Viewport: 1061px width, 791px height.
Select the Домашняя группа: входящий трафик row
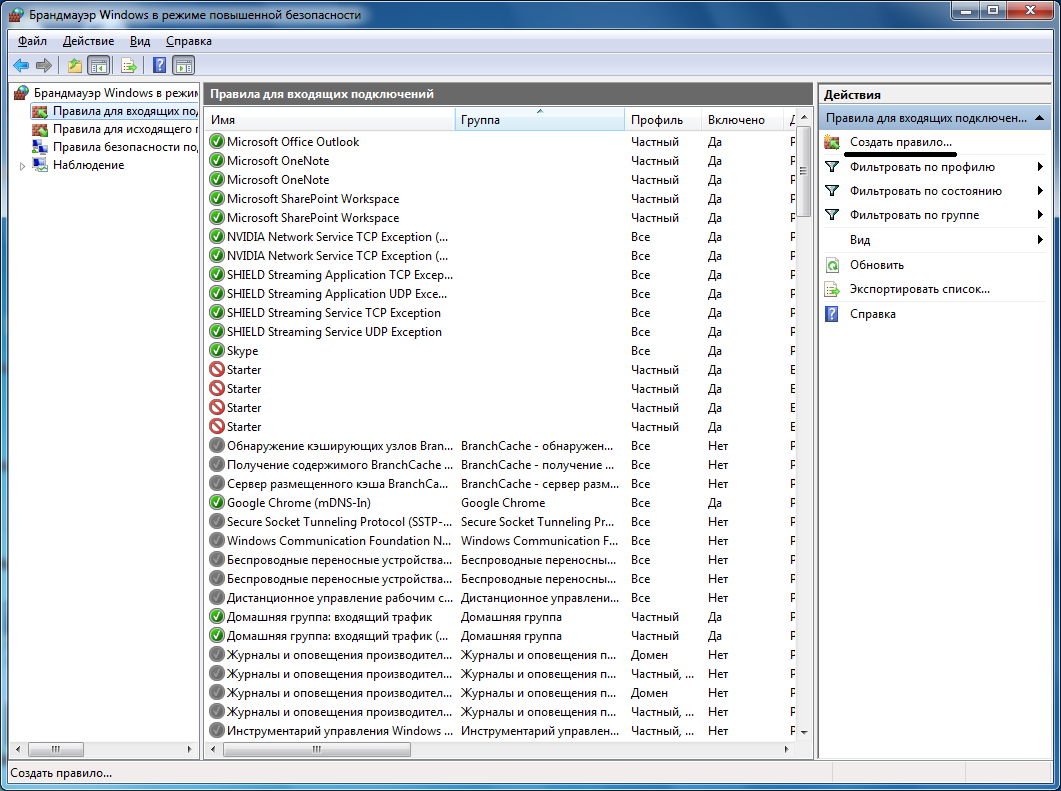[x=501, y=617]
